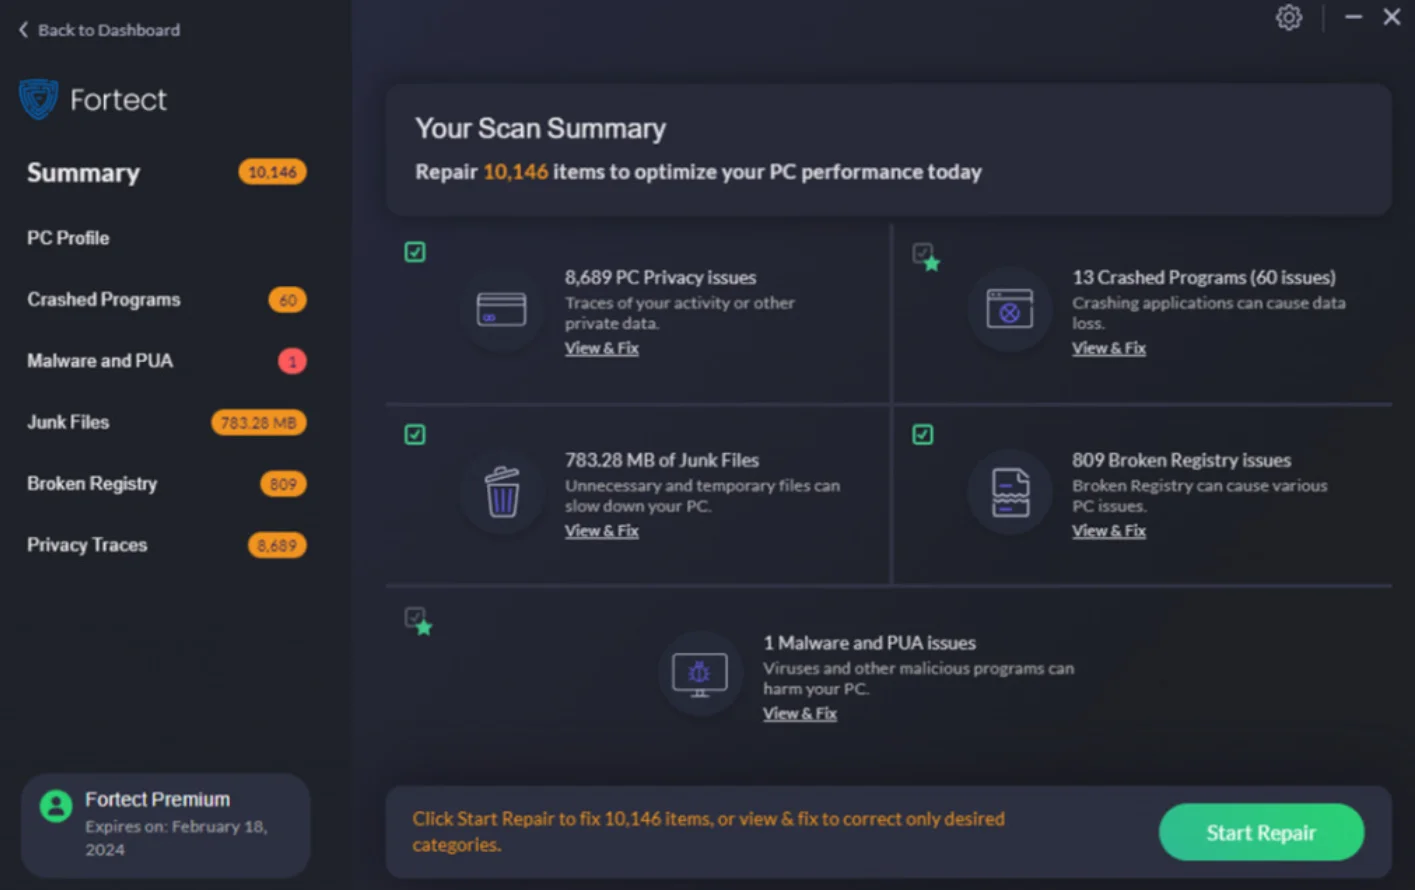Toggle the Crashed Programs starred checkbox
This screenshot has width=1415, height=890.
[923, 253]
